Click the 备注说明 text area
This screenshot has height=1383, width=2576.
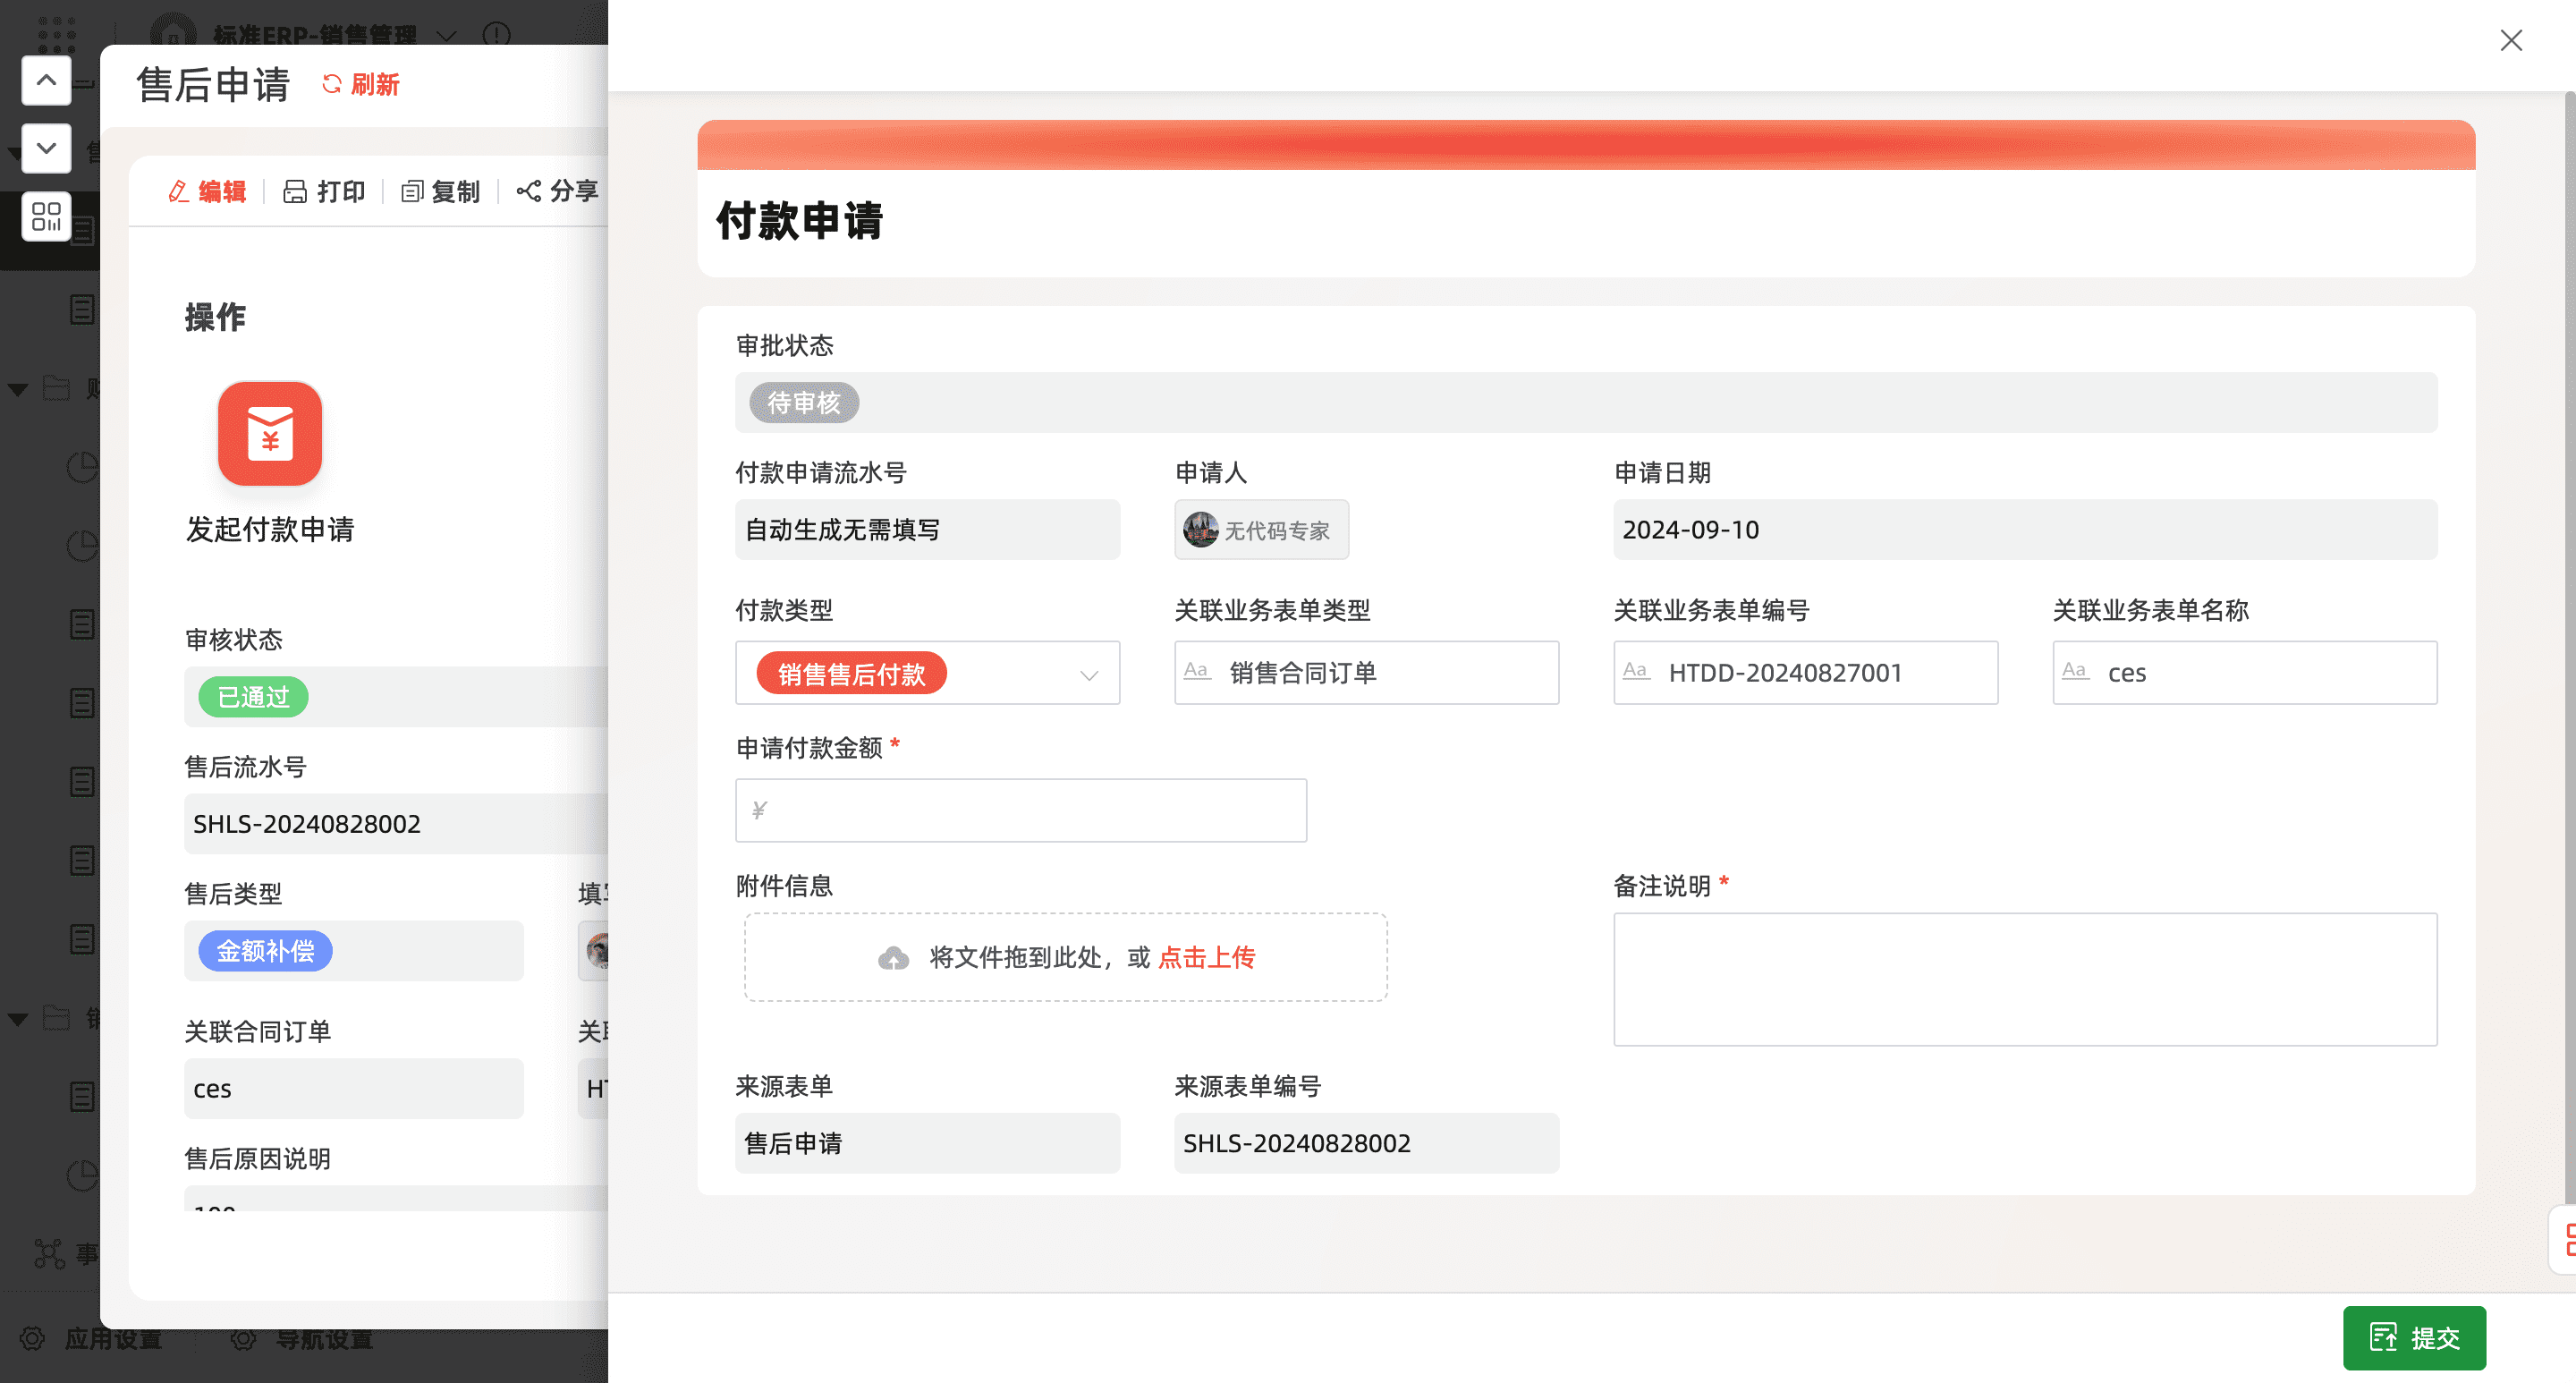(x=2024, y=978)
